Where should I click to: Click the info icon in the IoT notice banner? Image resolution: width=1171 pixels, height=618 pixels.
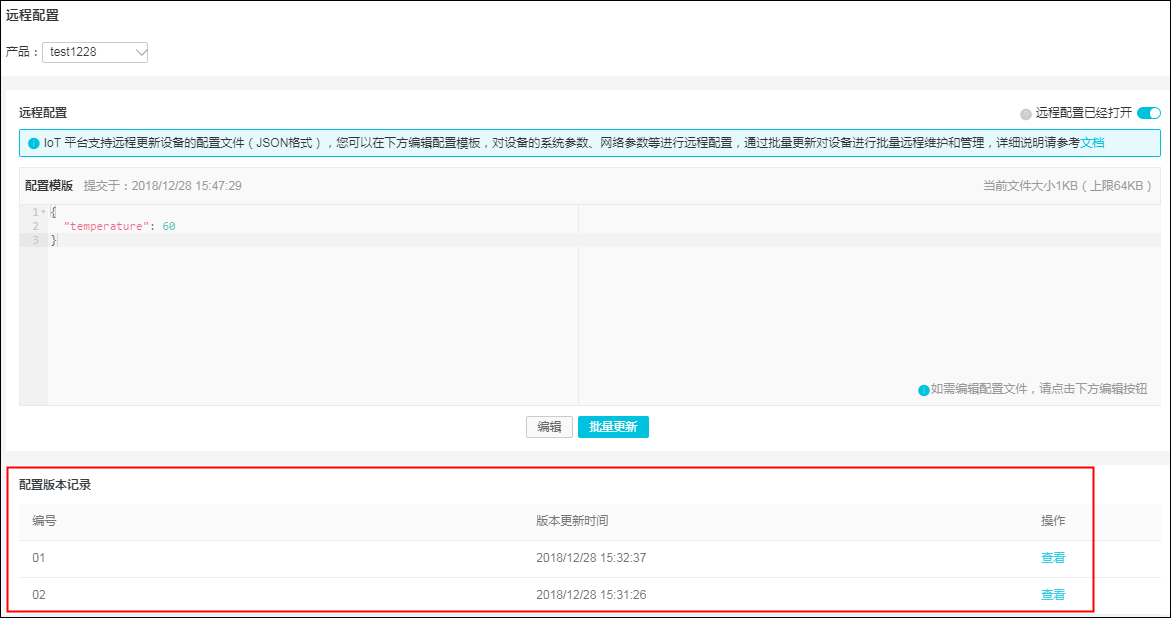tap(34, 143)
